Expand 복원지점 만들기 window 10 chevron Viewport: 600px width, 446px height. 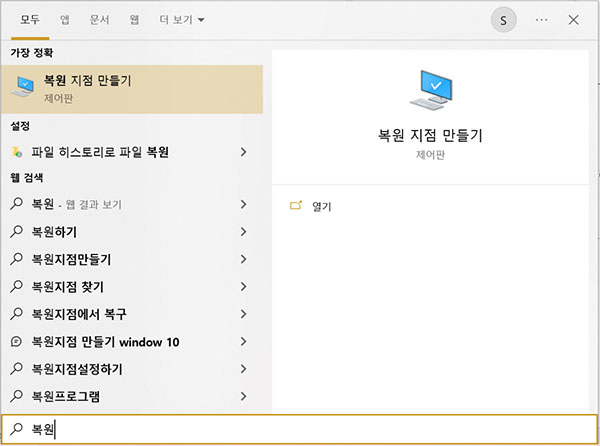click(x=243, y=342)
